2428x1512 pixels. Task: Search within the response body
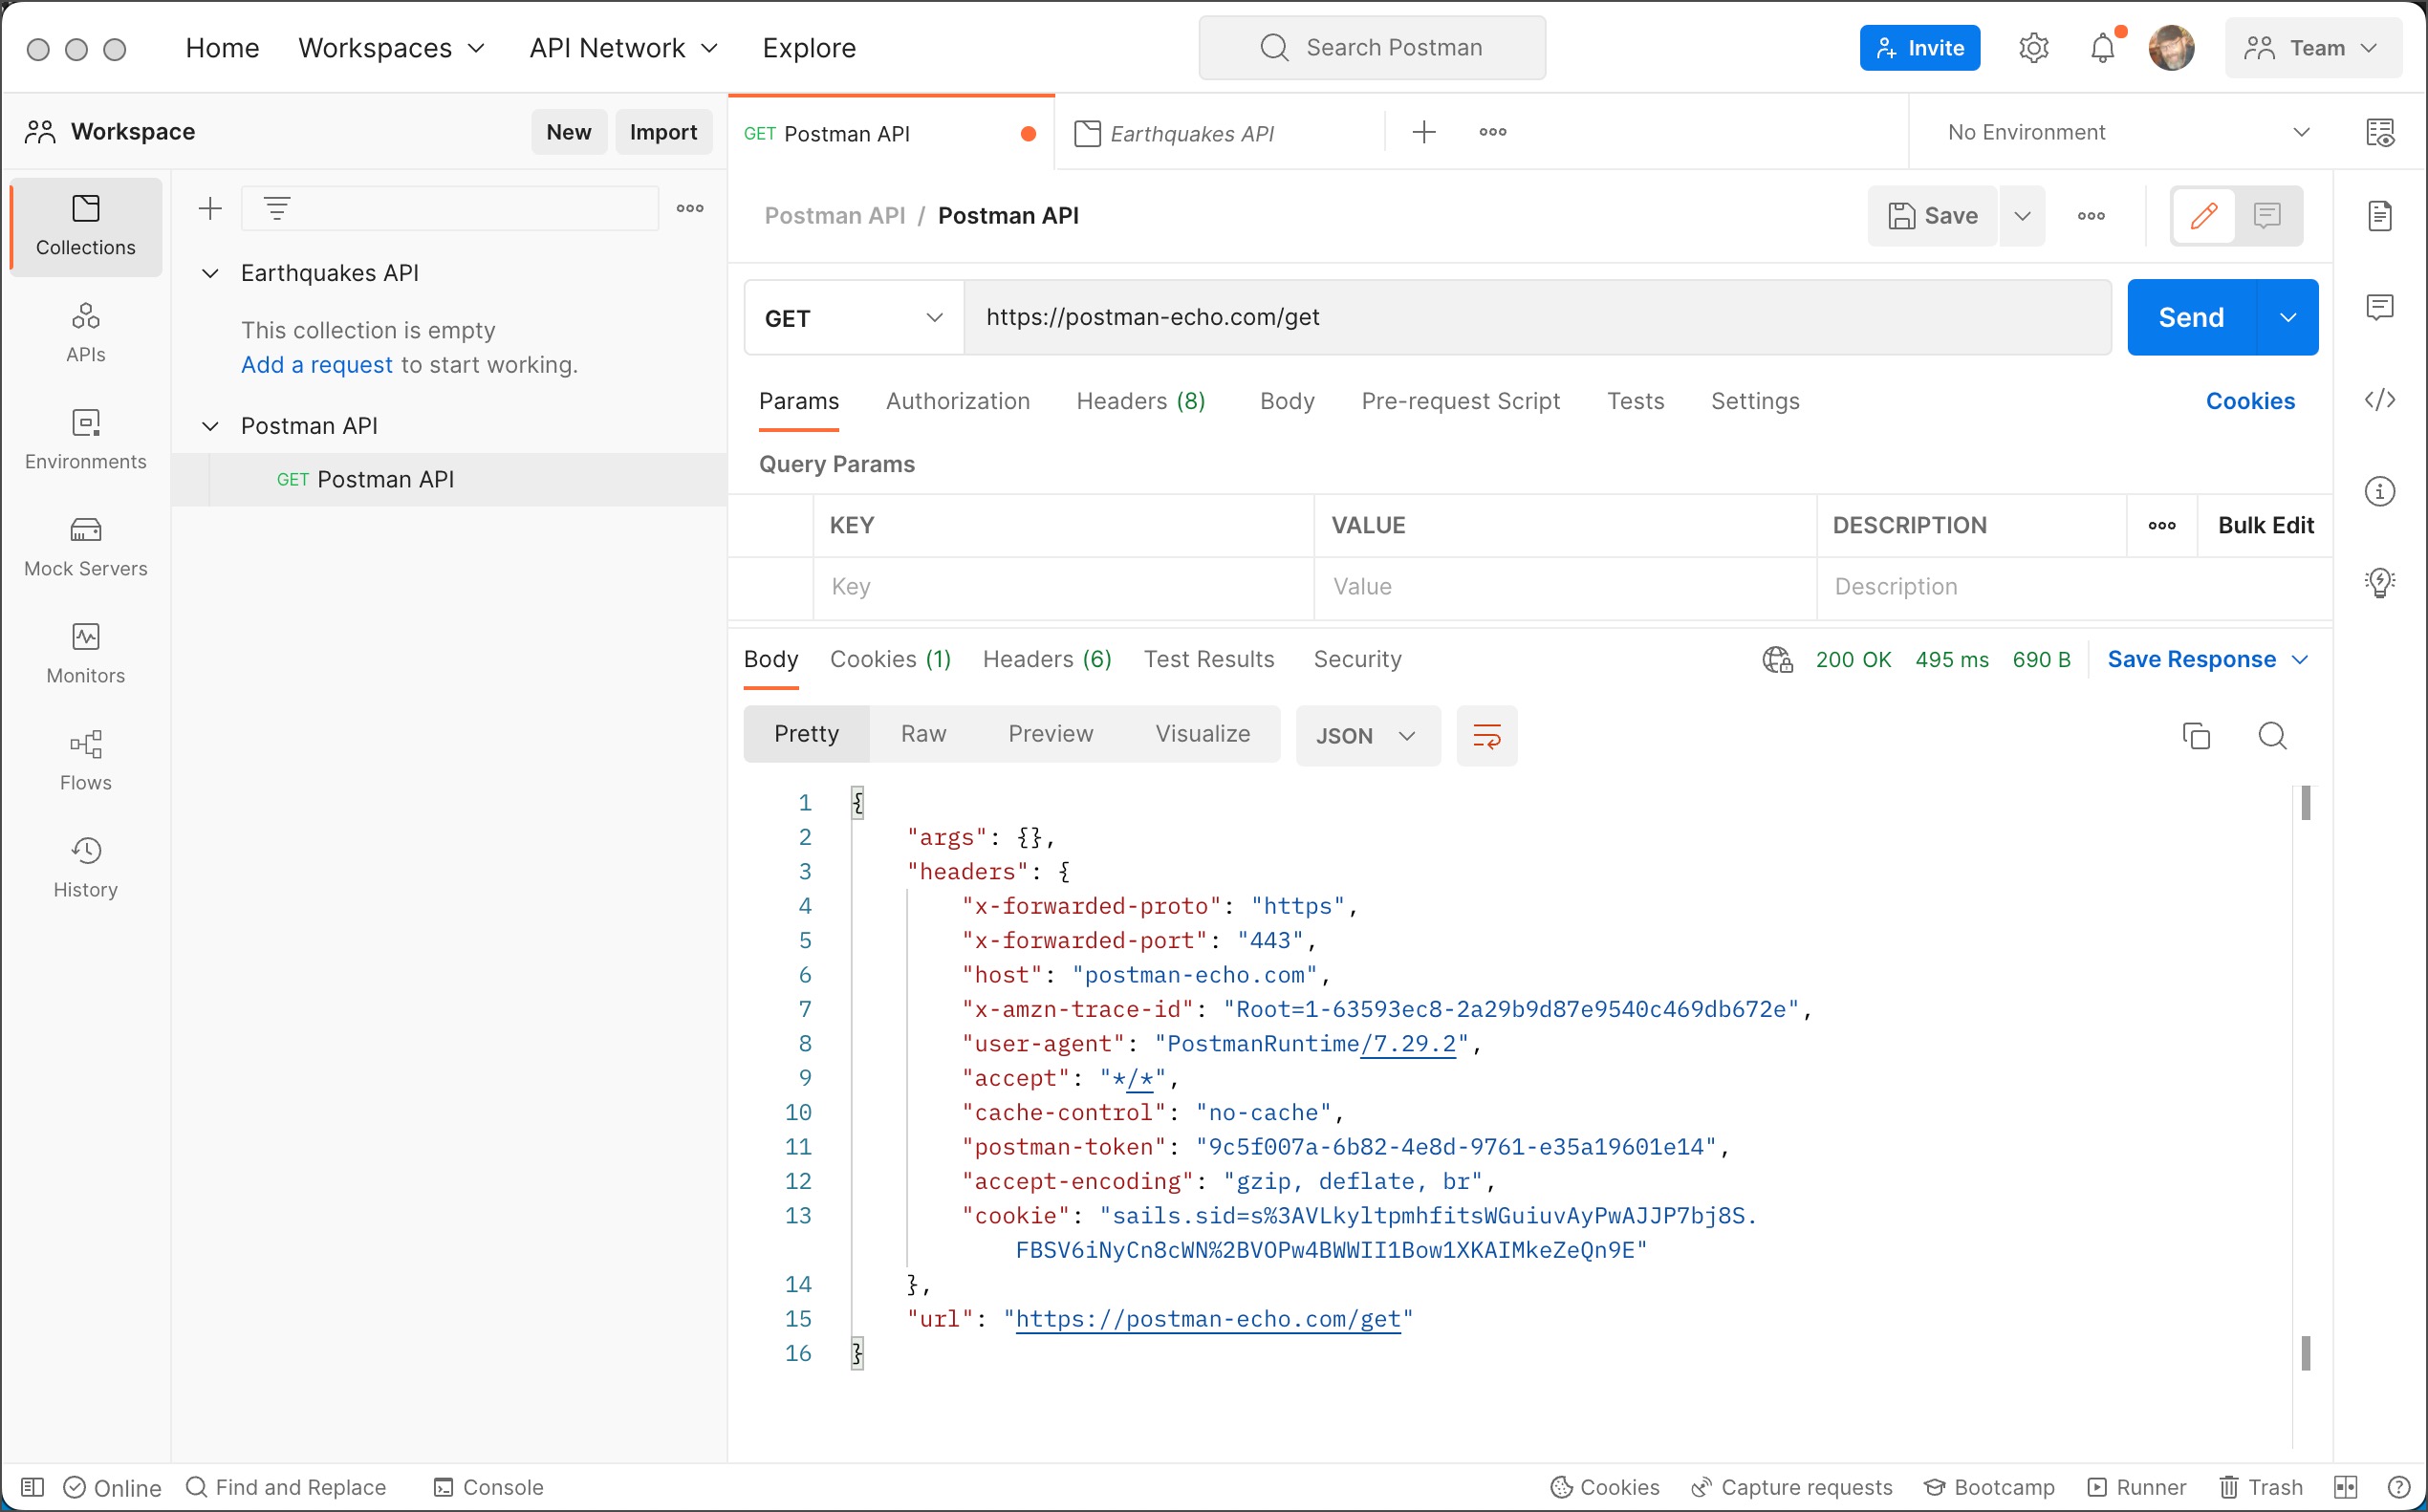coord(2273,735)
